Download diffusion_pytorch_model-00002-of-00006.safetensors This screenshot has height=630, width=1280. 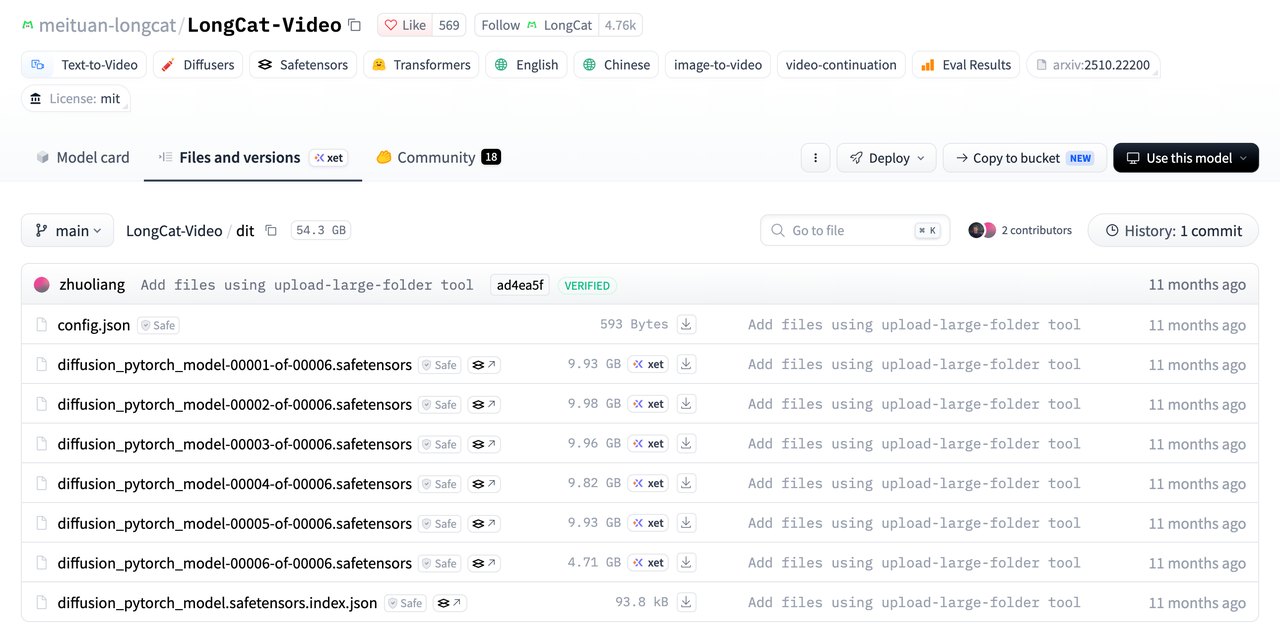686,404
